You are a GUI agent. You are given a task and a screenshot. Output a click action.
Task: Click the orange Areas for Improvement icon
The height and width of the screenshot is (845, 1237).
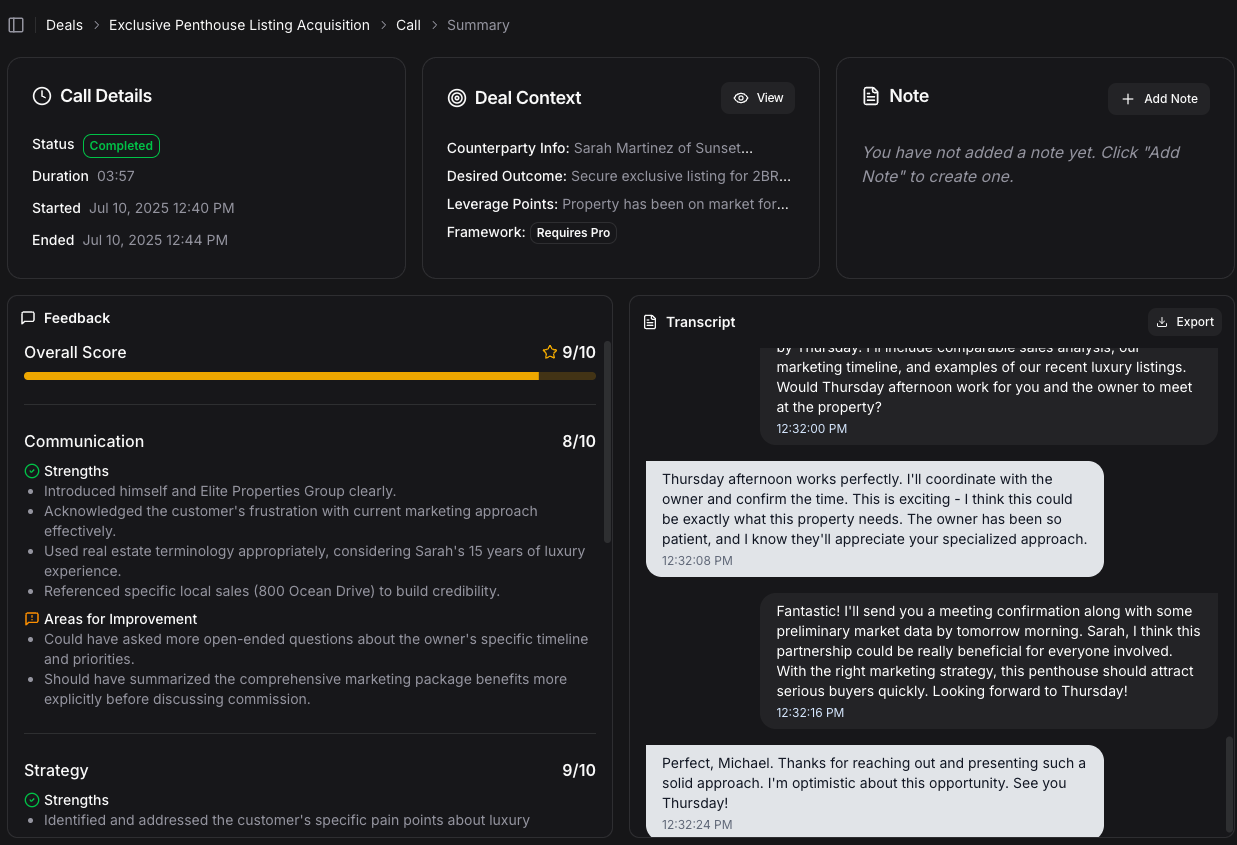coord(32,619)
